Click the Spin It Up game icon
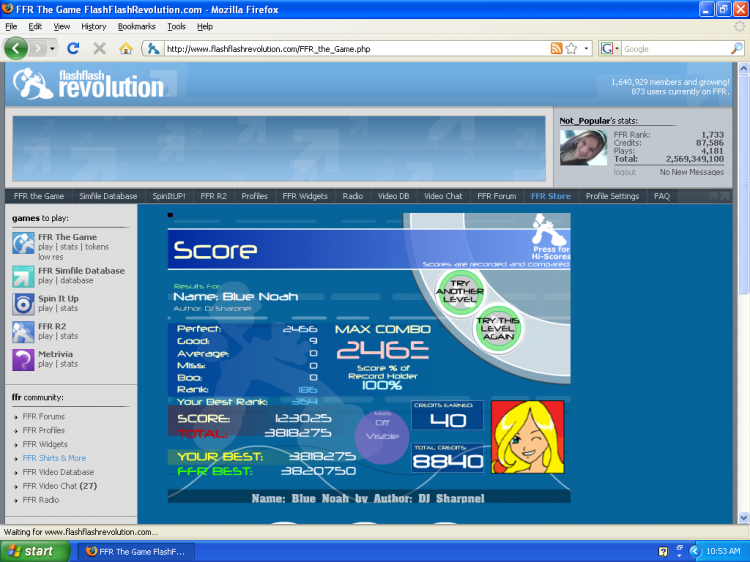 (23, 304)
